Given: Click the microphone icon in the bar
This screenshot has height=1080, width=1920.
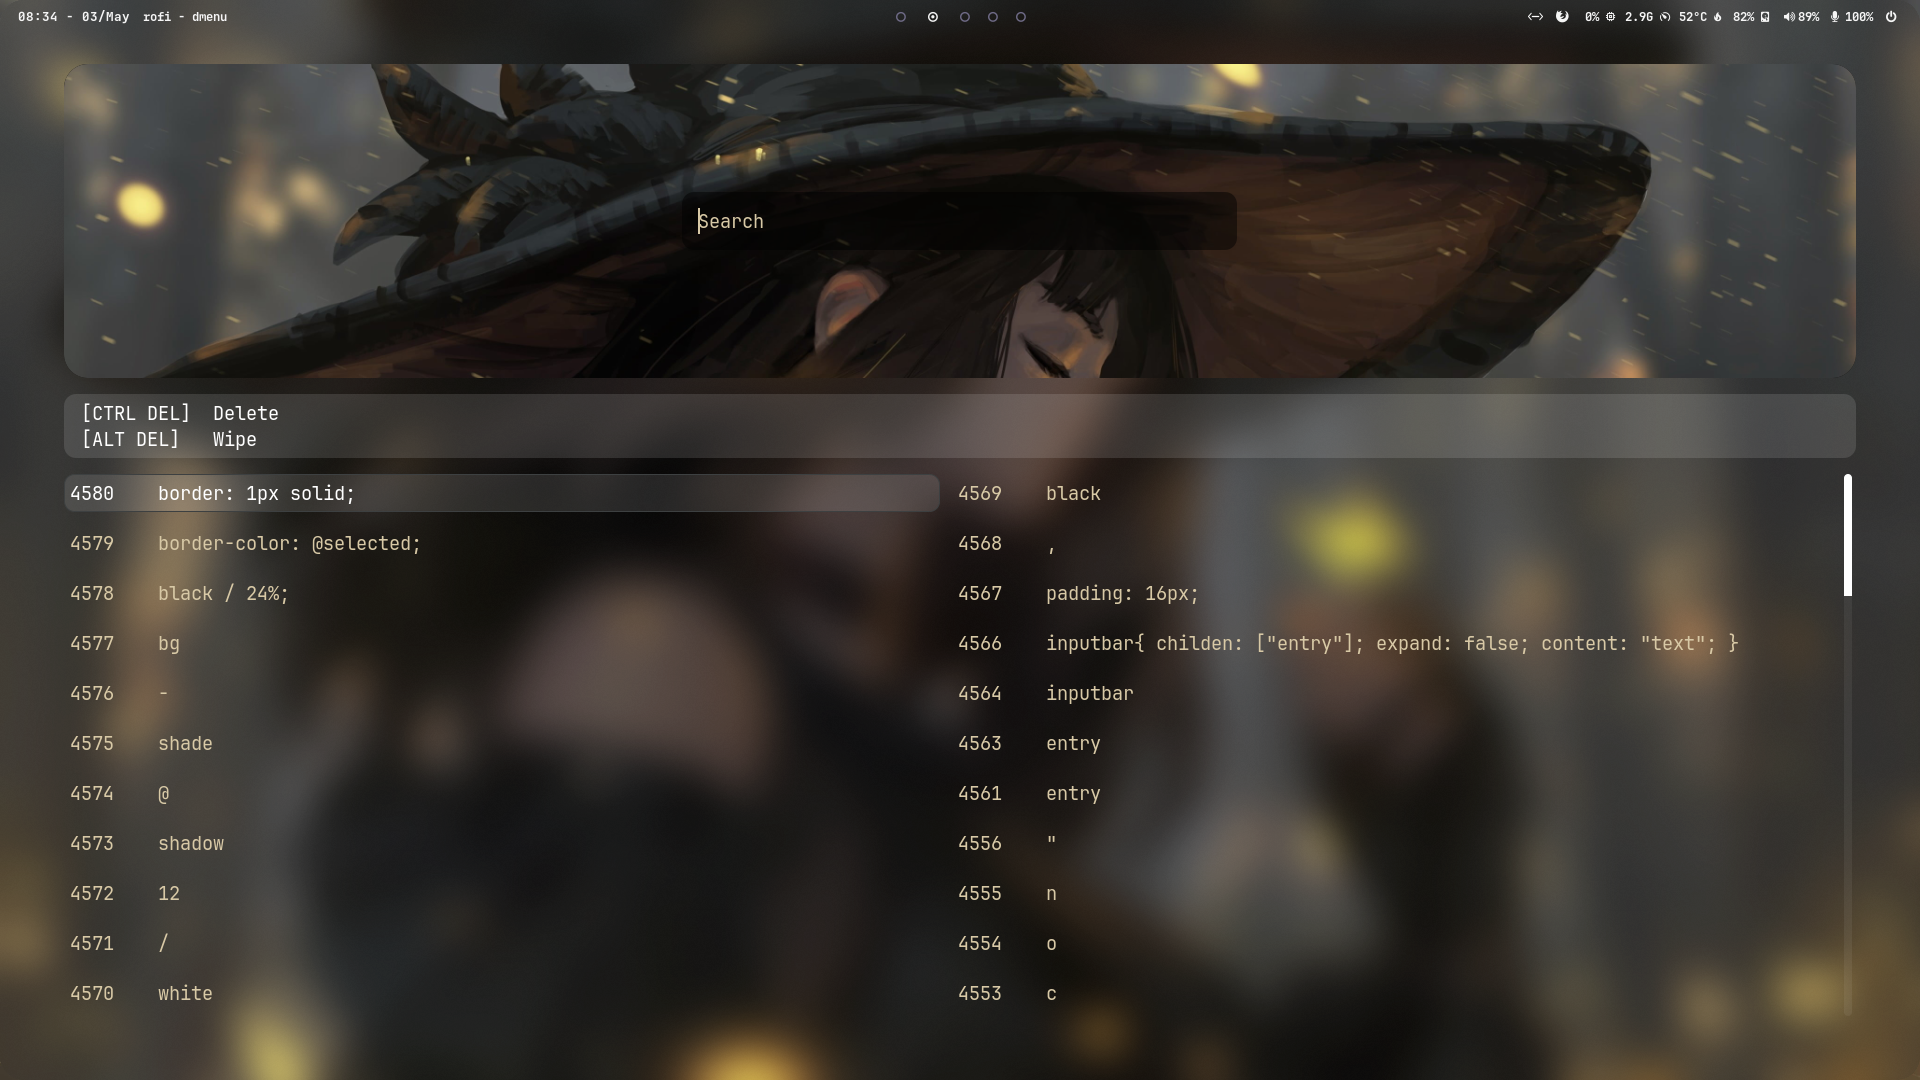Looking at the screenshot, I should pyautogui.click(x=1834, y=17).
